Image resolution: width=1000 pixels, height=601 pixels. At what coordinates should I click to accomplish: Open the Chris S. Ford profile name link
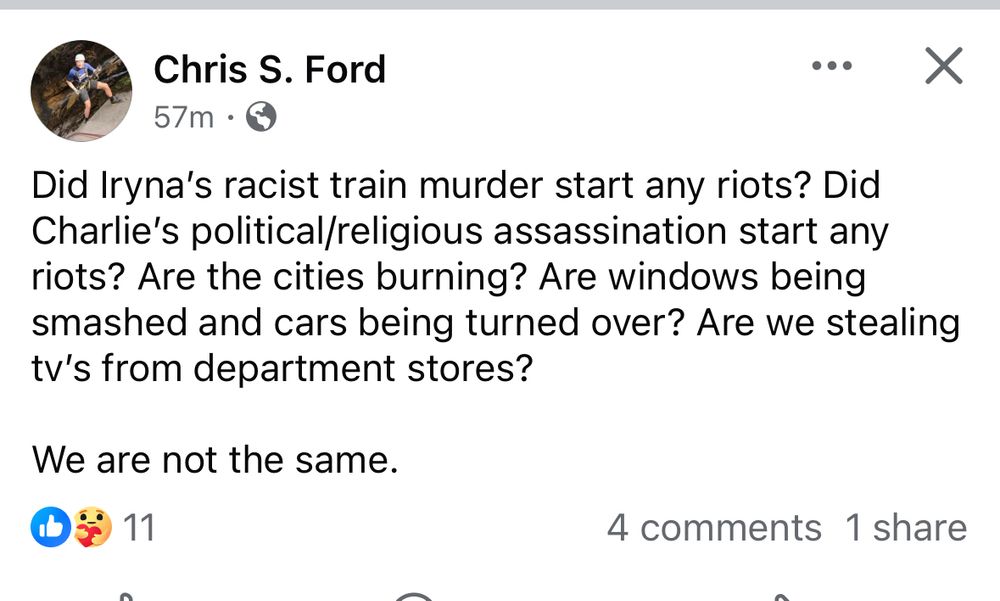pyautogui.click(x=269, y=69)
